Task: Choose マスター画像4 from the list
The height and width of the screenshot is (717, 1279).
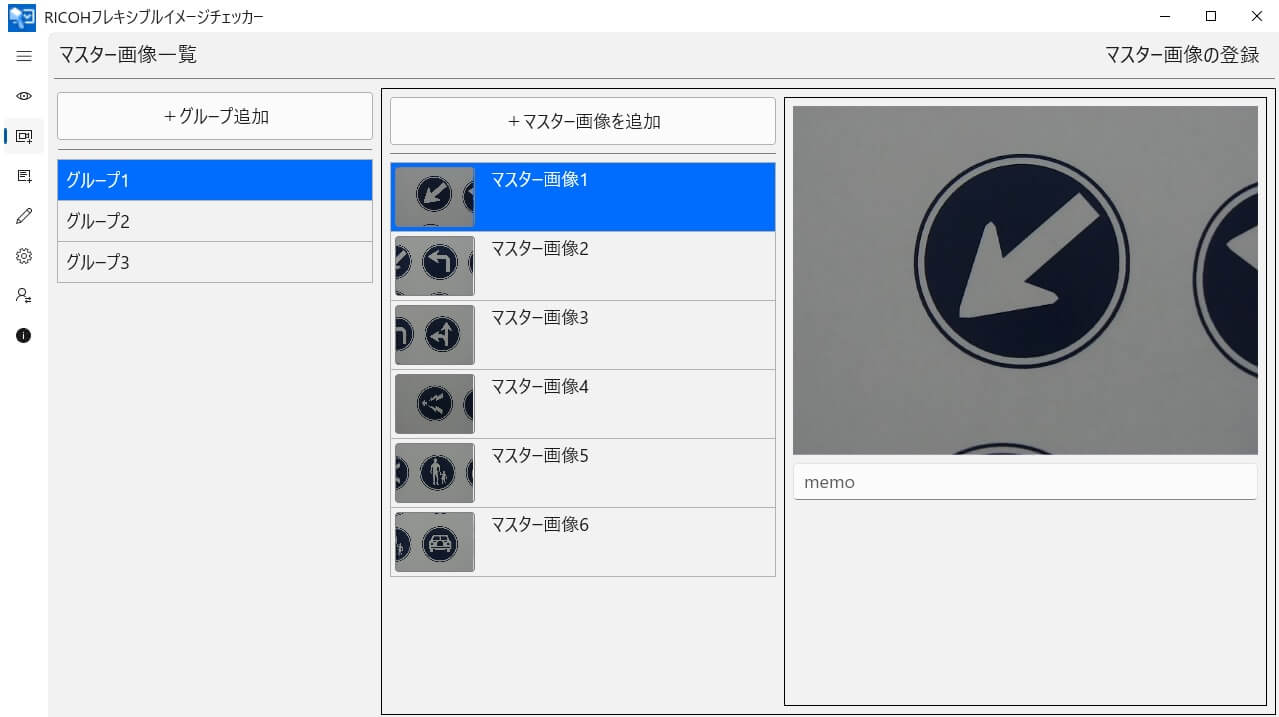Action: [583, 404]
